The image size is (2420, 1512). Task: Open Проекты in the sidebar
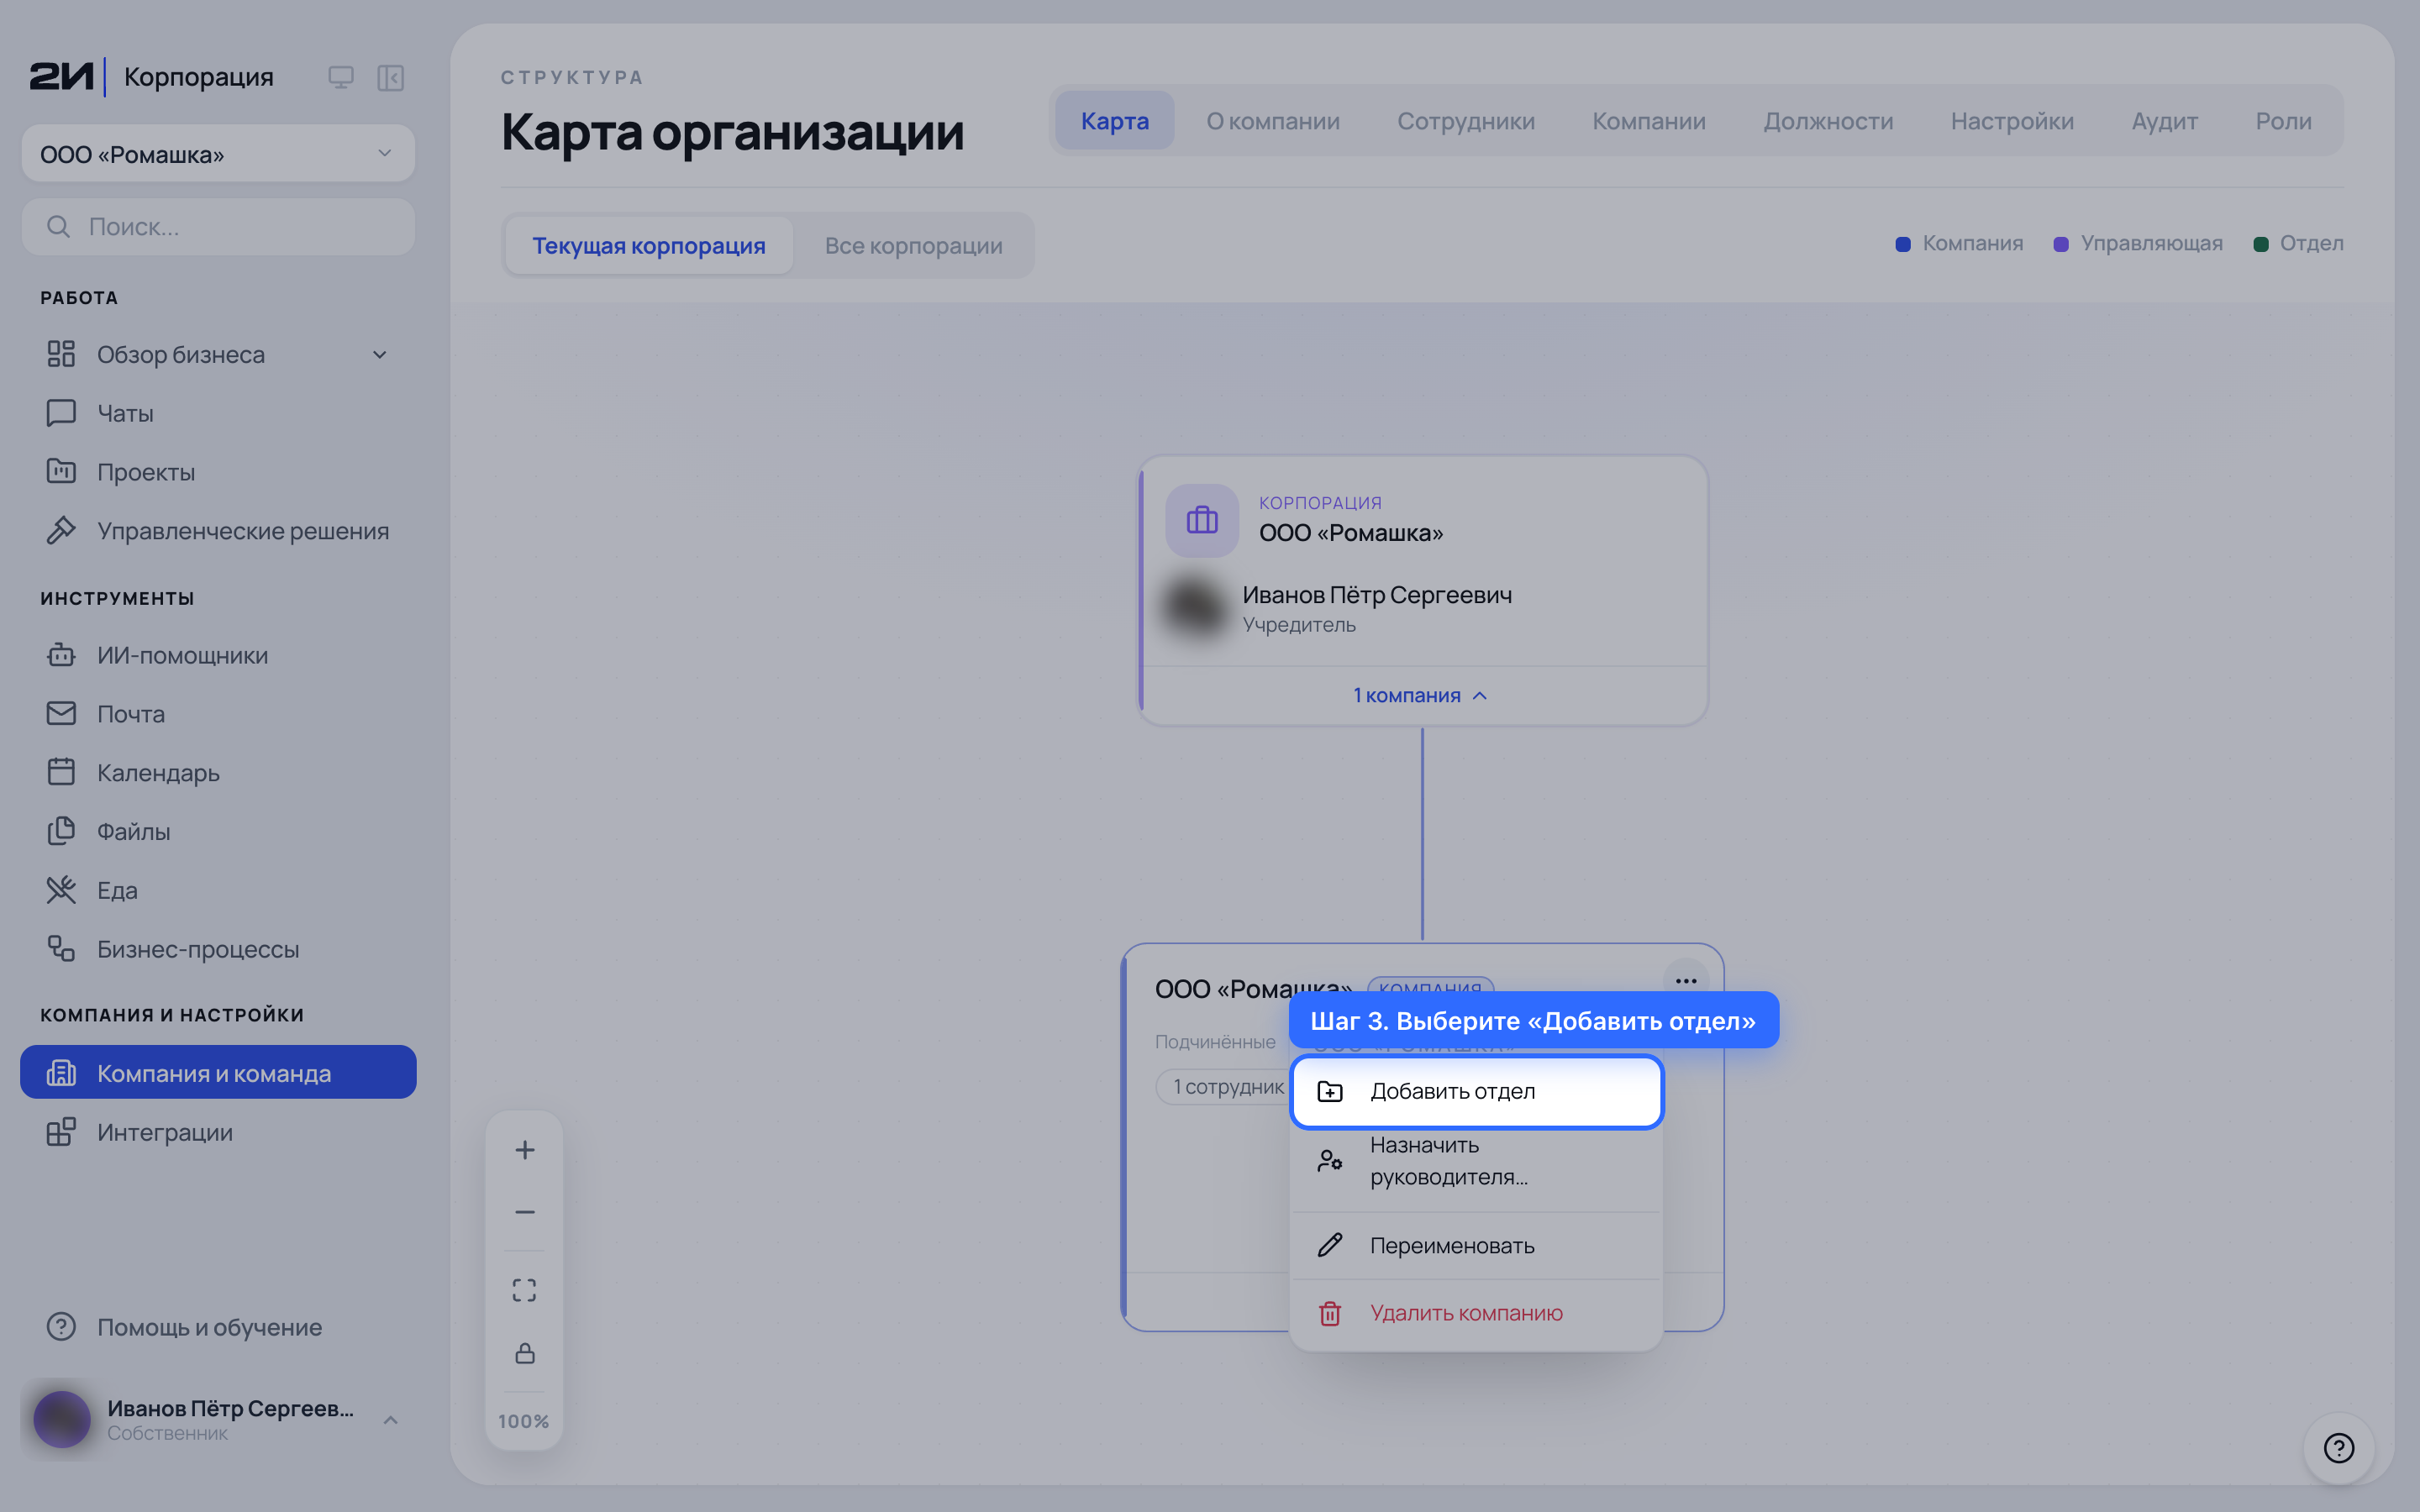tap(218, 472)
